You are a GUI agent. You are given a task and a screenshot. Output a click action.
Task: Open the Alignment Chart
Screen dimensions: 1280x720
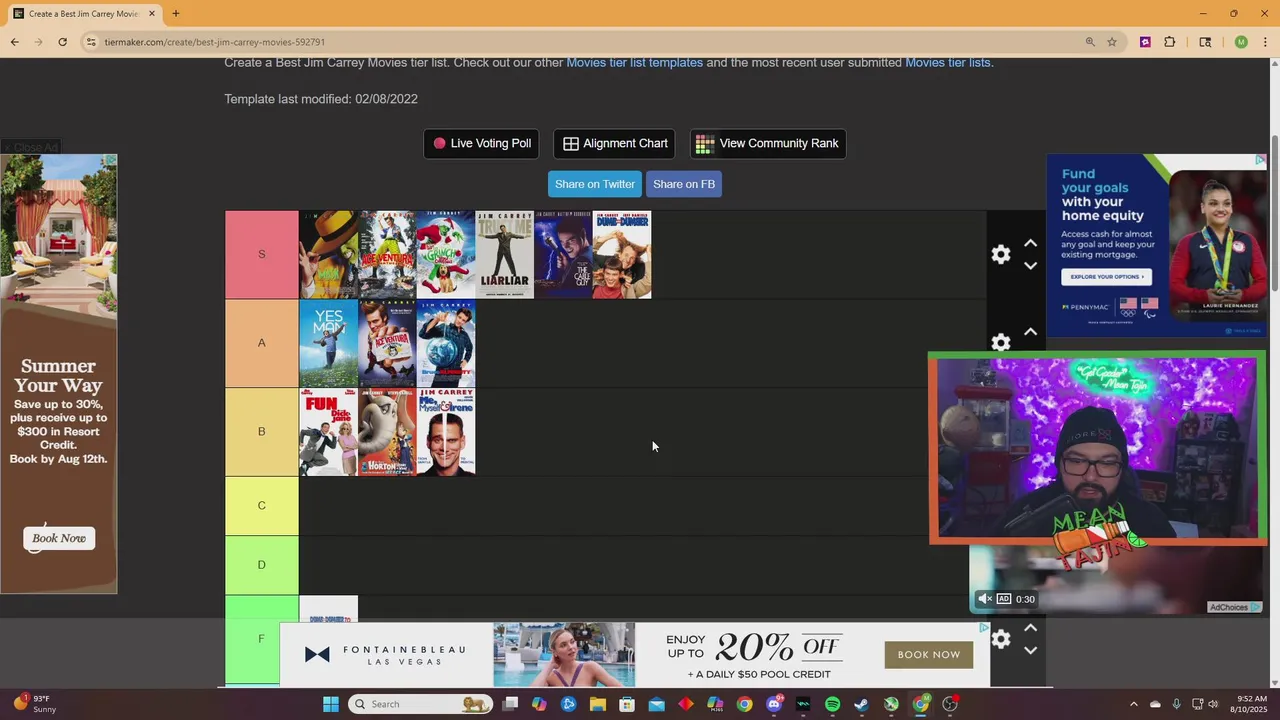pyautogui.click(x=614, y=143)
